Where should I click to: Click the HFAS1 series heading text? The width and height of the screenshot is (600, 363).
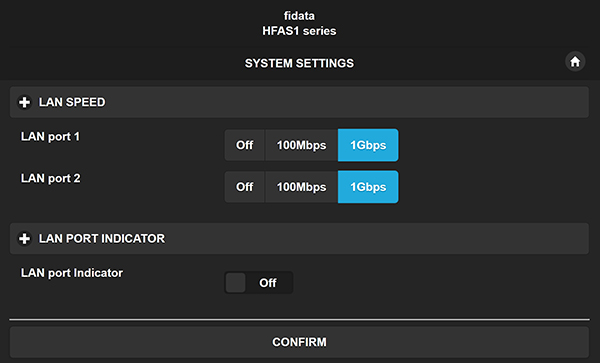click(299, 31)
